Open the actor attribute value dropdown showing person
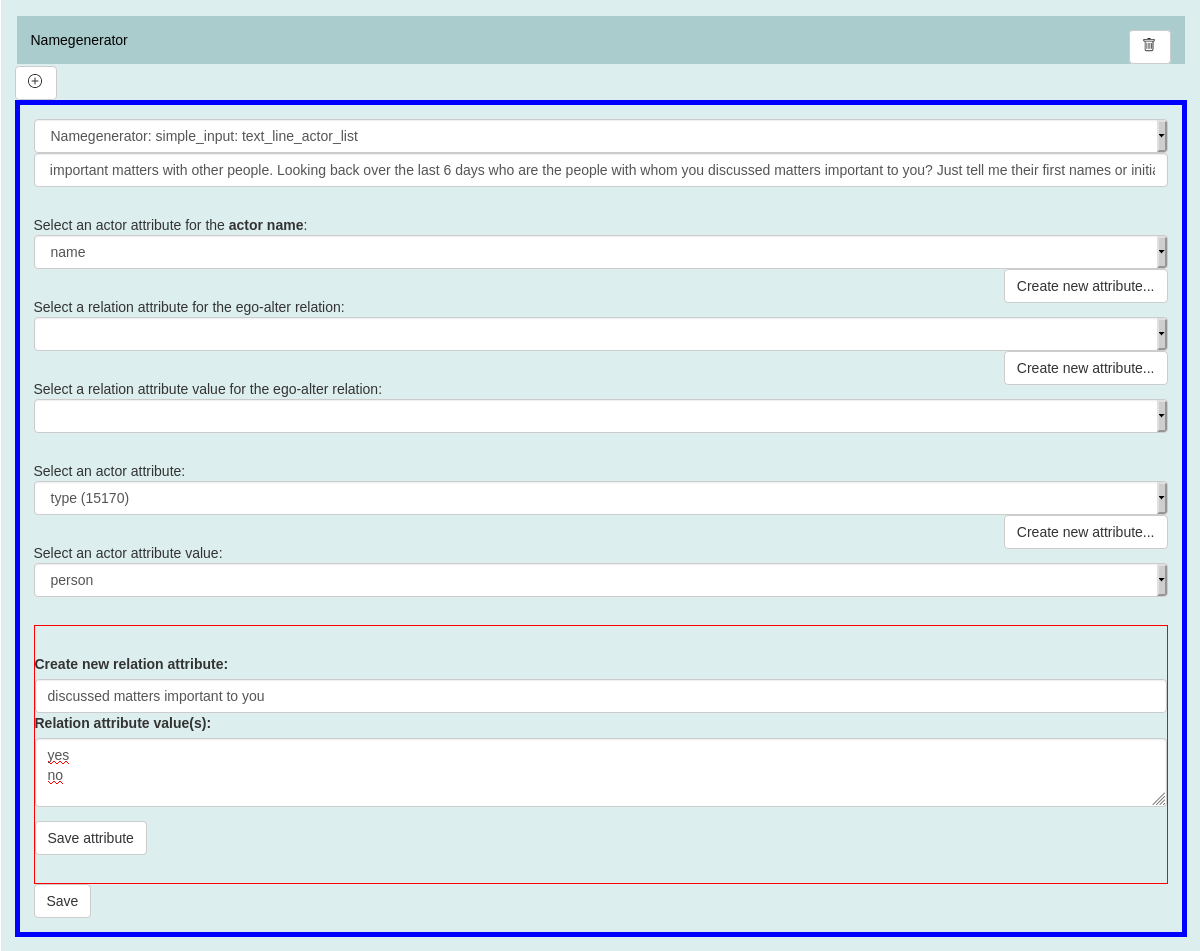The image size is (1200, 951). tap(600, 580)
